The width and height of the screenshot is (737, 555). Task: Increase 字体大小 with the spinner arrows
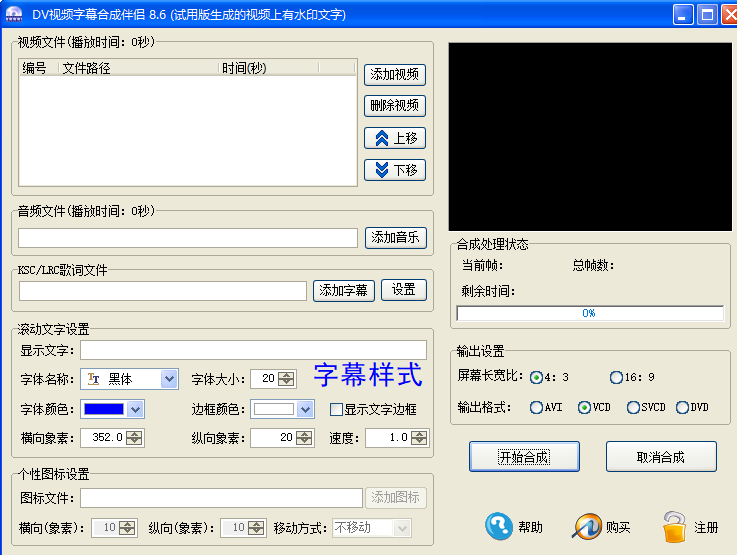[x=287, y=375]
